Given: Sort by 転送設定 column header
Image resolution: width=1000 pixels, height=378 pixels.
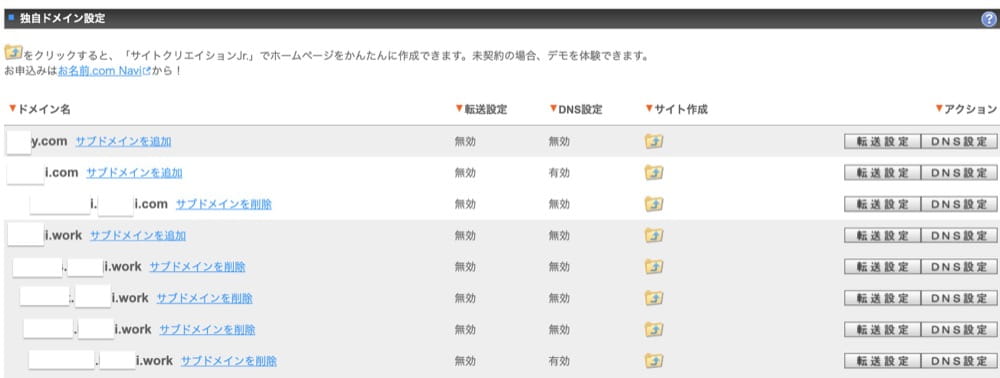Looking at the screenshot, I should [x=481, y=109].
